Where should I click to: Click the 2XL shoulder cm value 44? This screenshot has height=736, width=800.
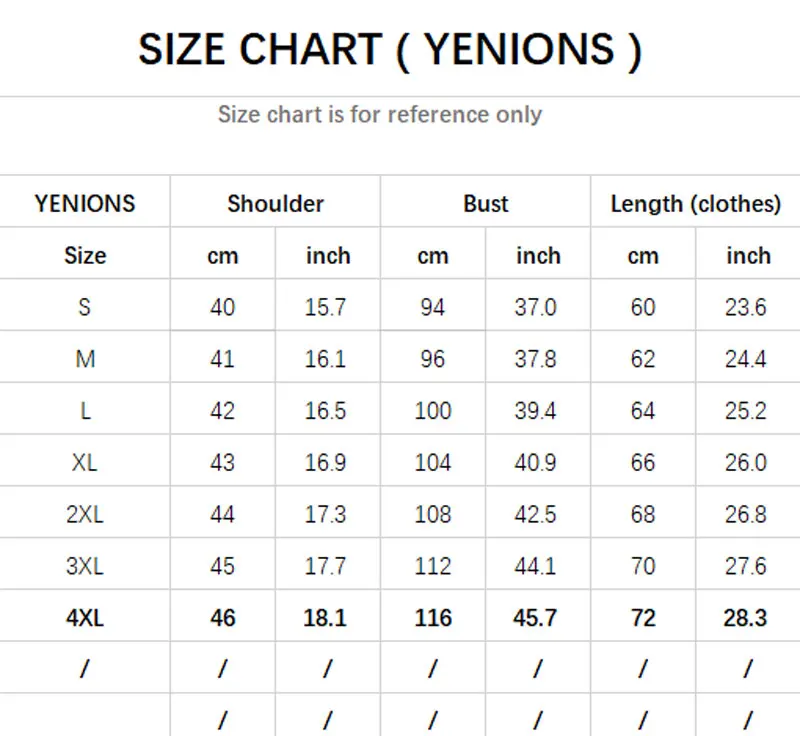pos(222,514)
